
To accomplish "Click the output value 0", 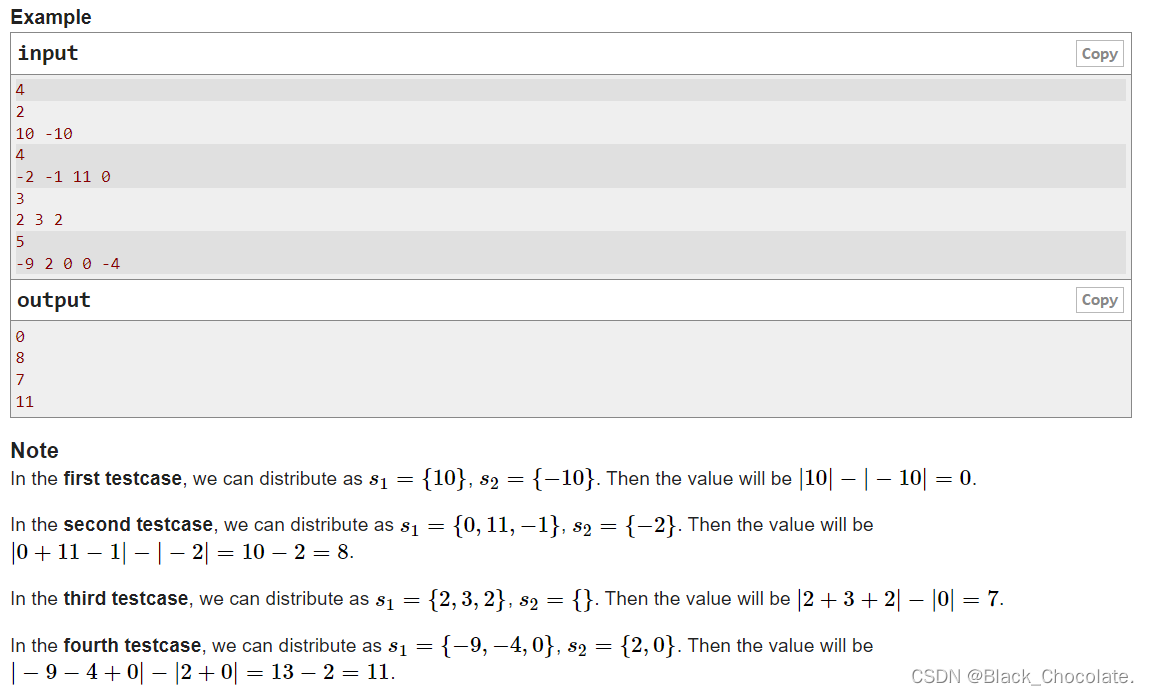I will coord(19,336).
